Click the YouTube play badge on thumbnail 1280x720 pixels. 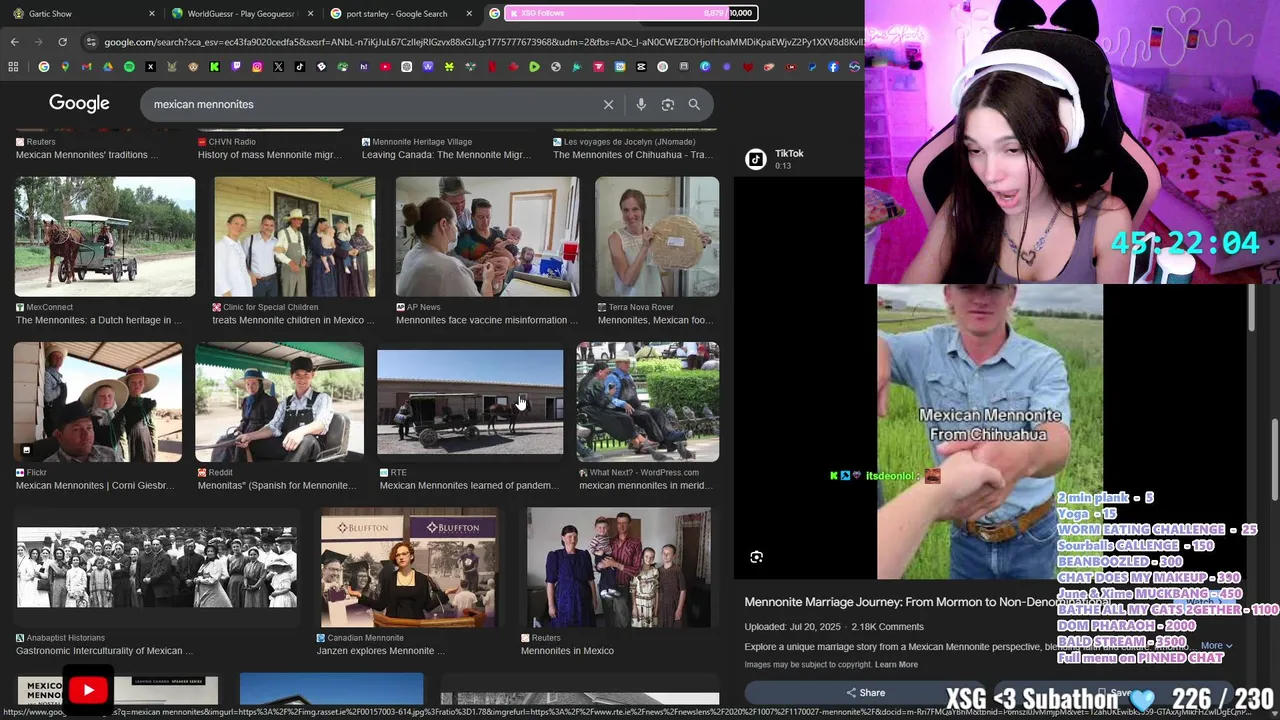pos(88,690)
